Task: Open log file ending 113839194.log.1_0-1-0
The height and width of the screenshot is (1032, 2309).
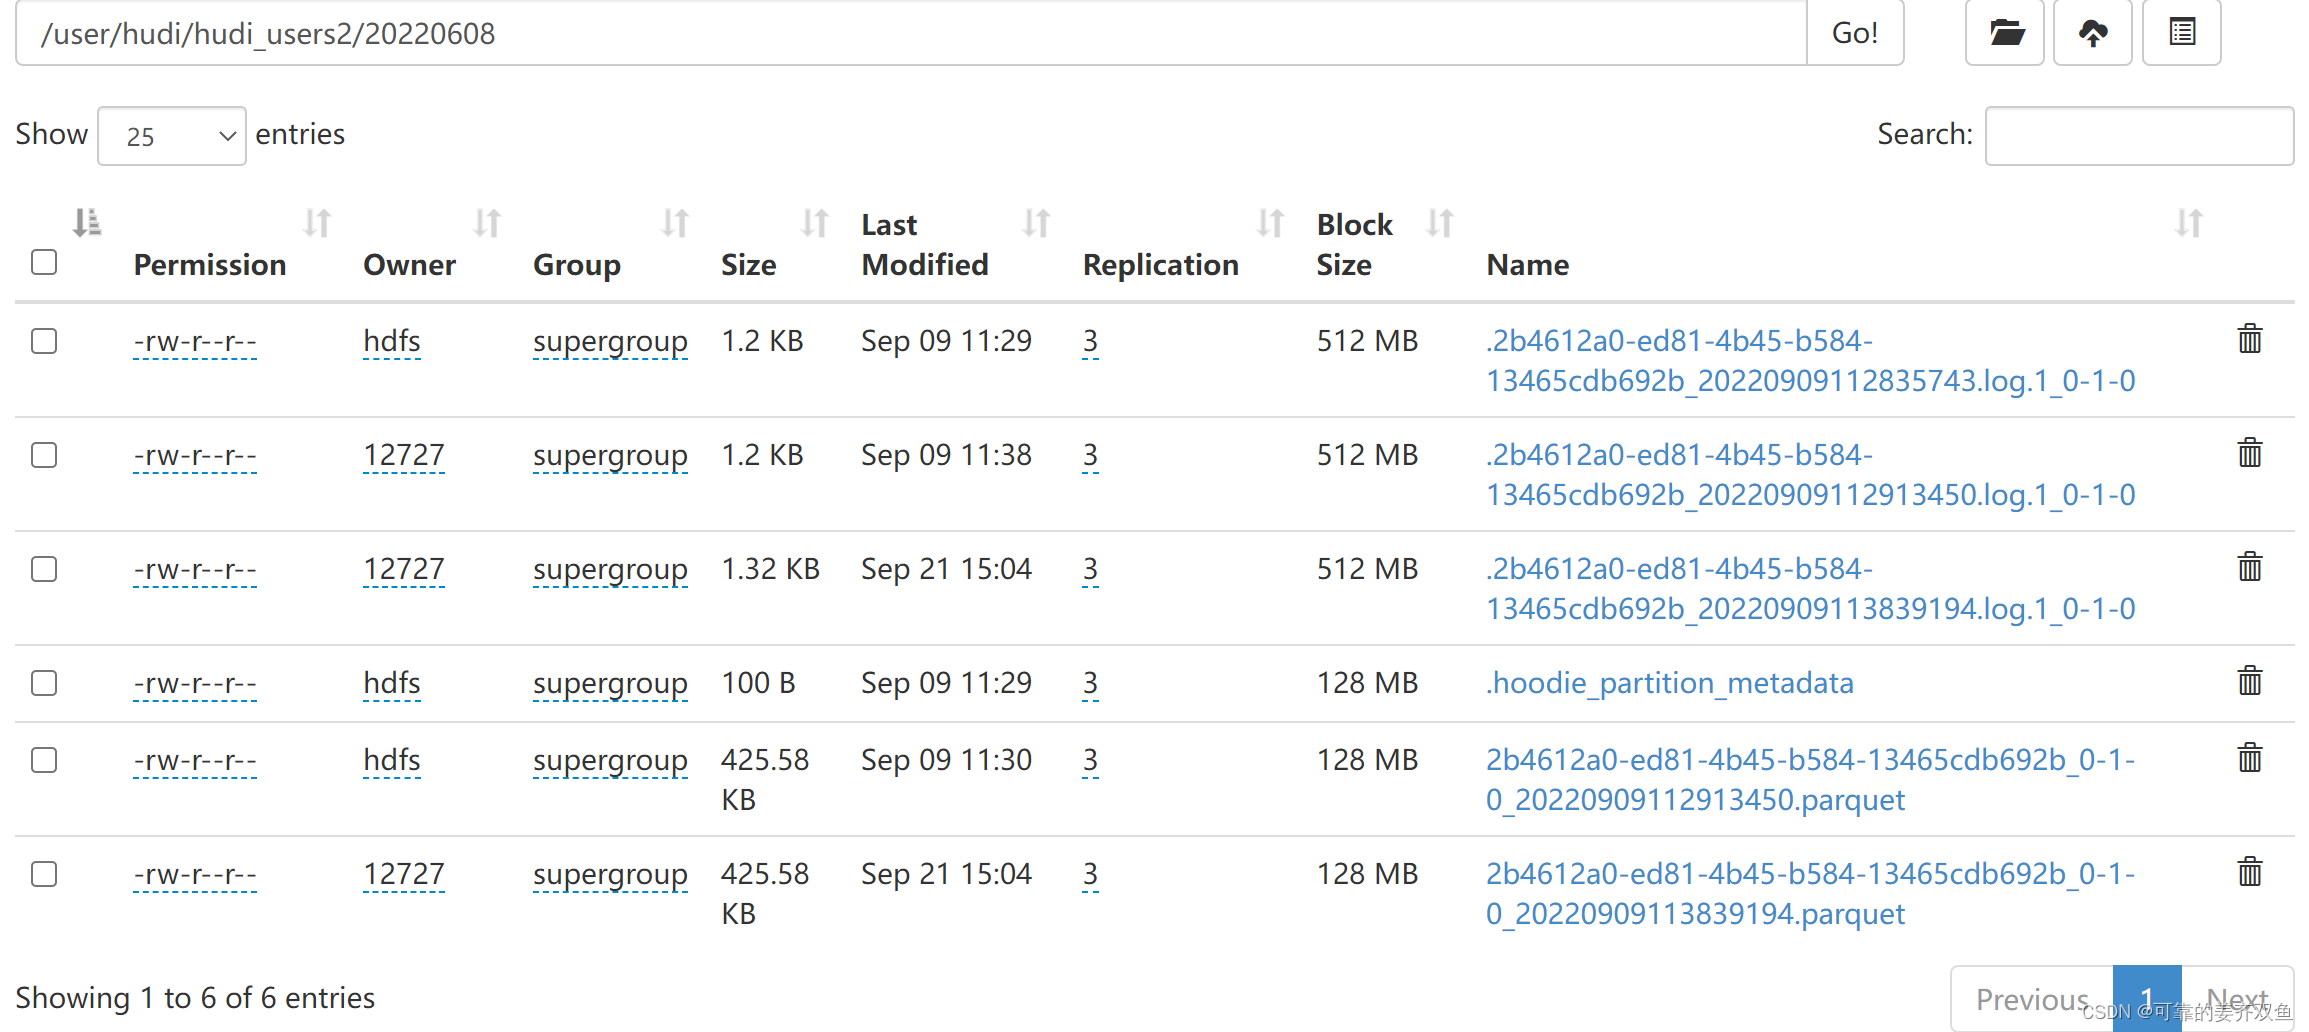Action: pyautogui.click(x=1810, y=589)
